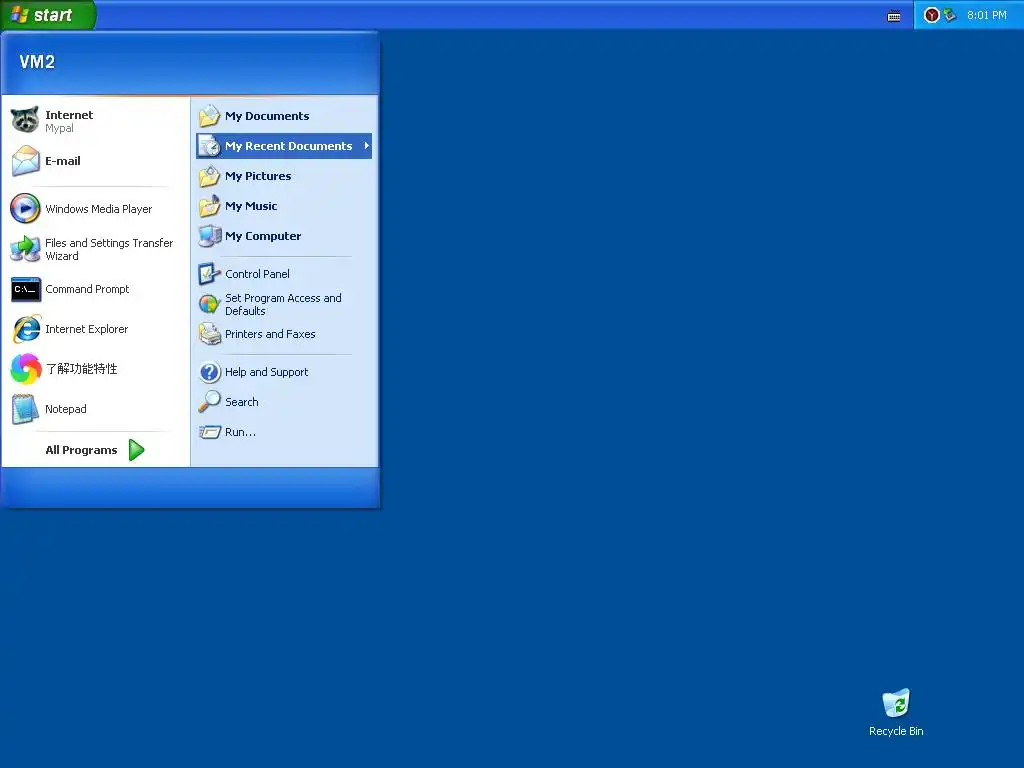Click the 8:01 PM clock
Image resolution: width=1024 pixels, height=768 pixels.
pos(987,15)
